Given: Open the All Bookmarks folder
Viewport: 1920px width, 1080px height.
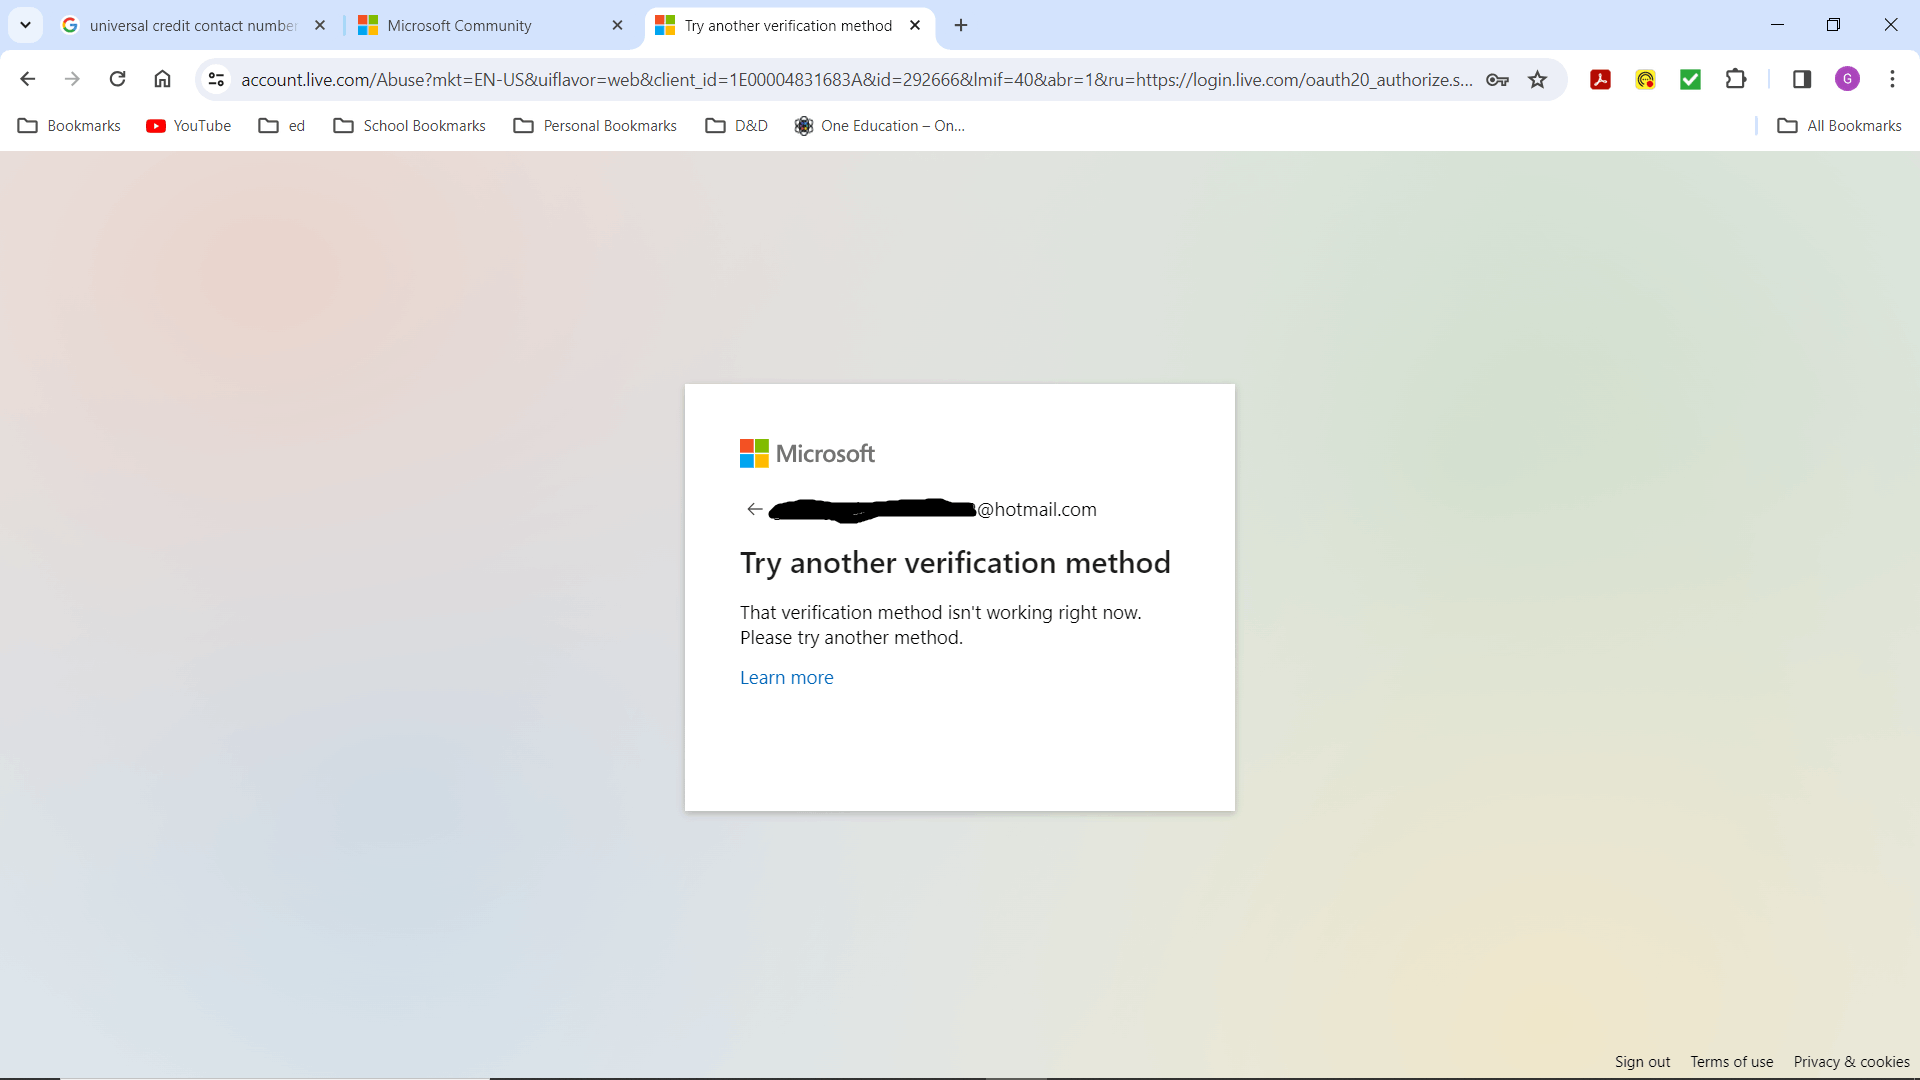Looking at the screenshot, I should tap(1839, 126).
